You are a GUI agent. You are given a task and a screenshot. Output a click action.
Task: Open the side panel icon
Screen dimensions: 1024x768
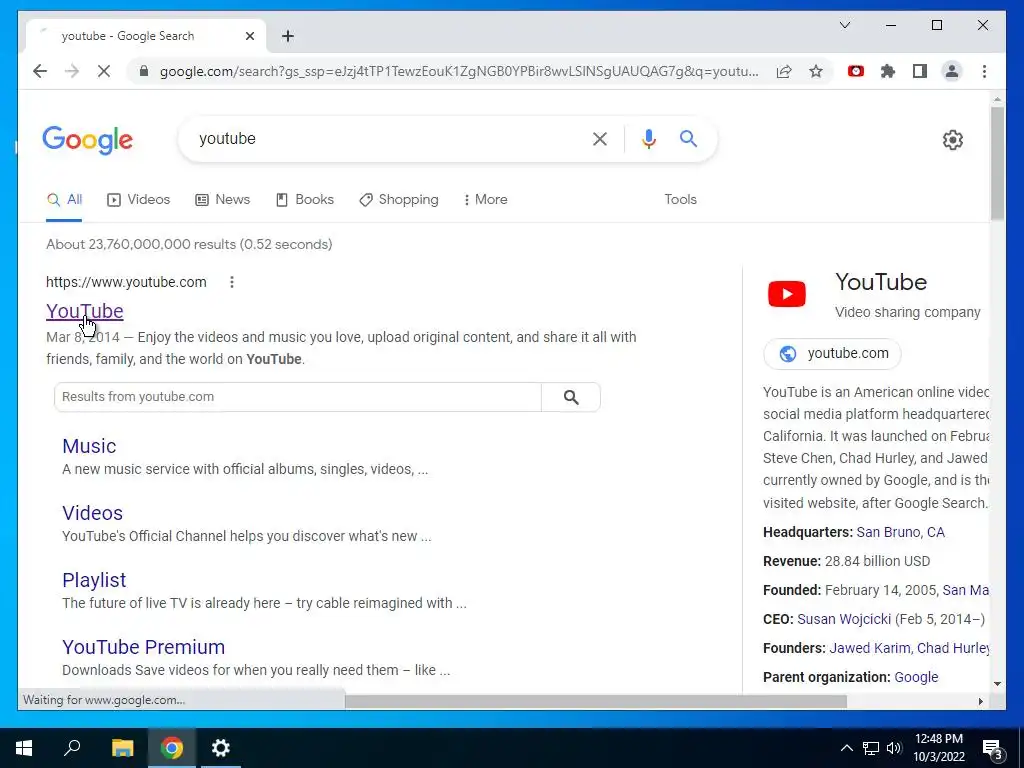click(x=920, y=71)
